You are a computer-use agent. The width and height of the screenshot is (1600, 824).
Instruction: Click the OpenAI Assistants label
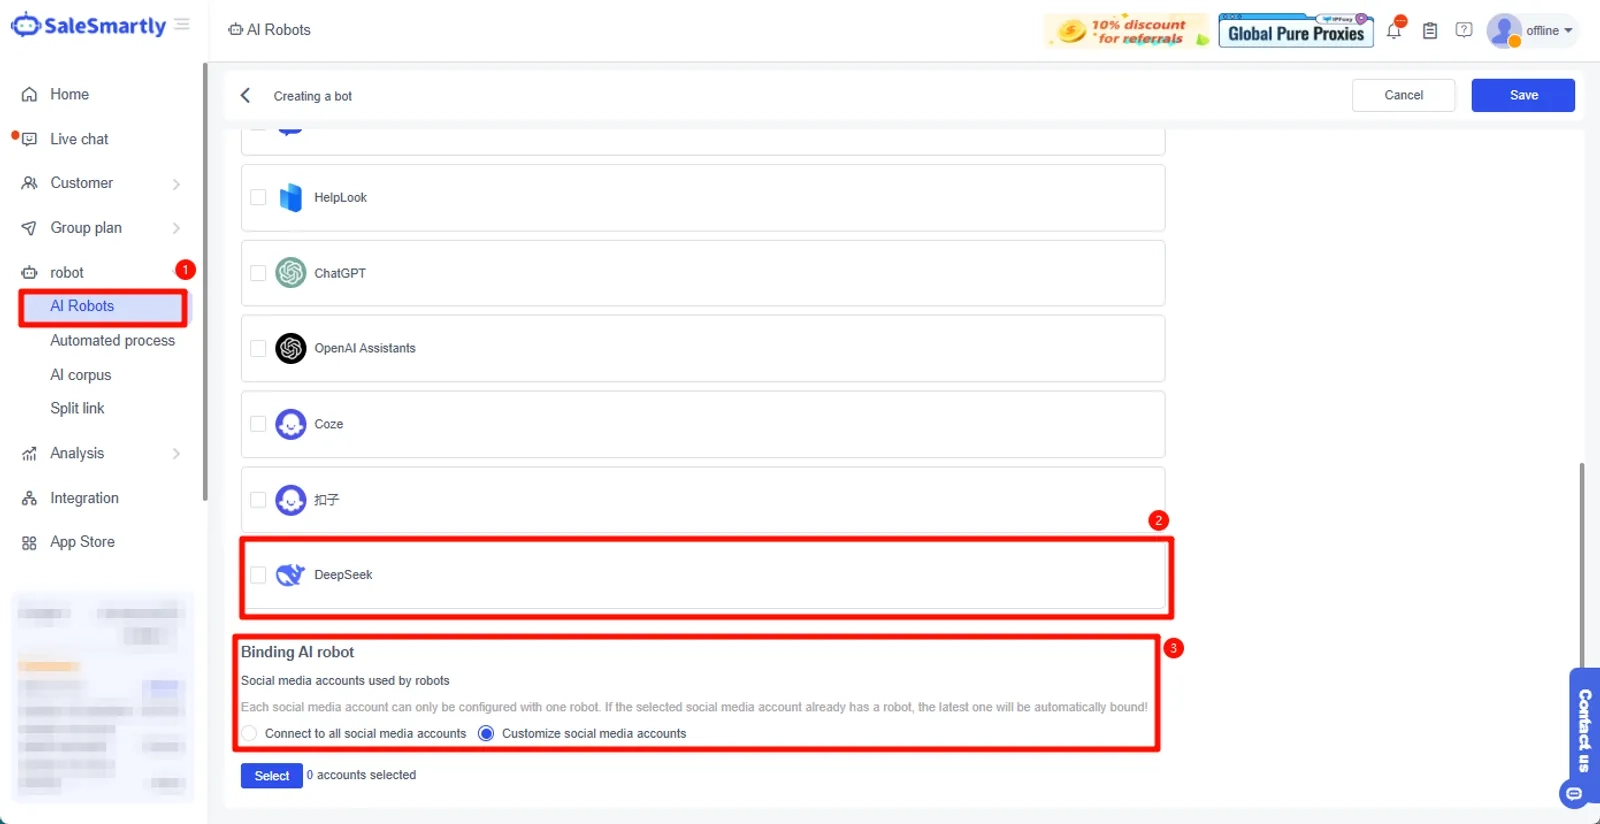(365, 348)
